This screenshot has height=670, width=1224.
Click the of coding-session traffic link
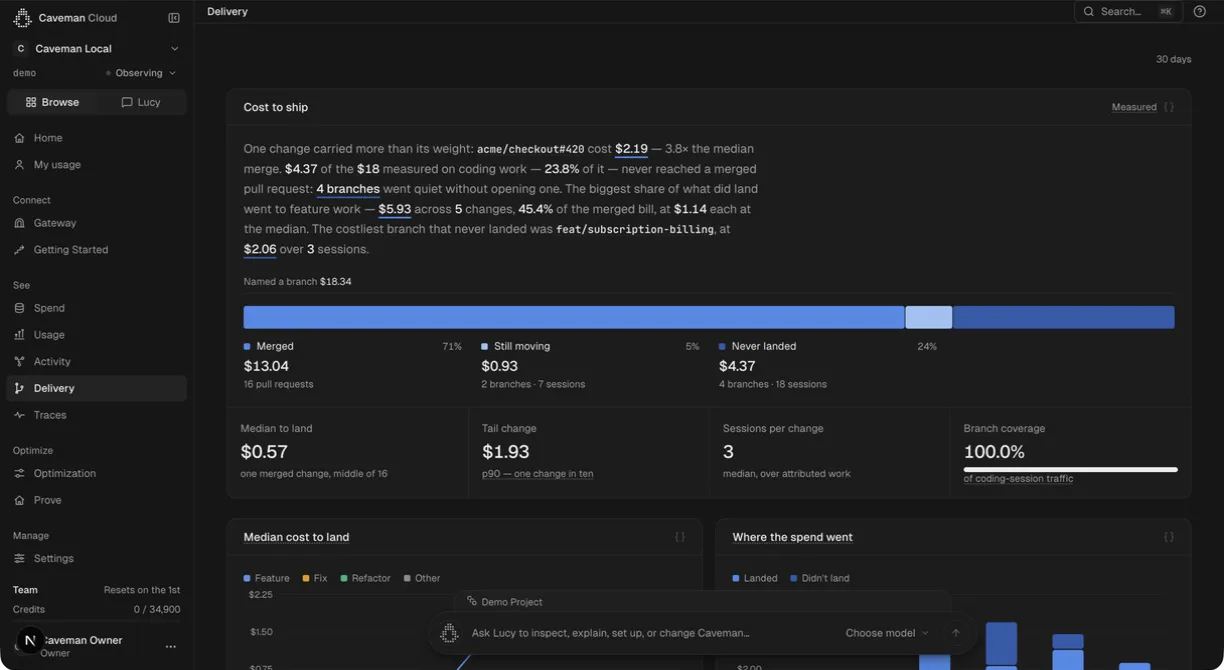(x=1018, y=479)
